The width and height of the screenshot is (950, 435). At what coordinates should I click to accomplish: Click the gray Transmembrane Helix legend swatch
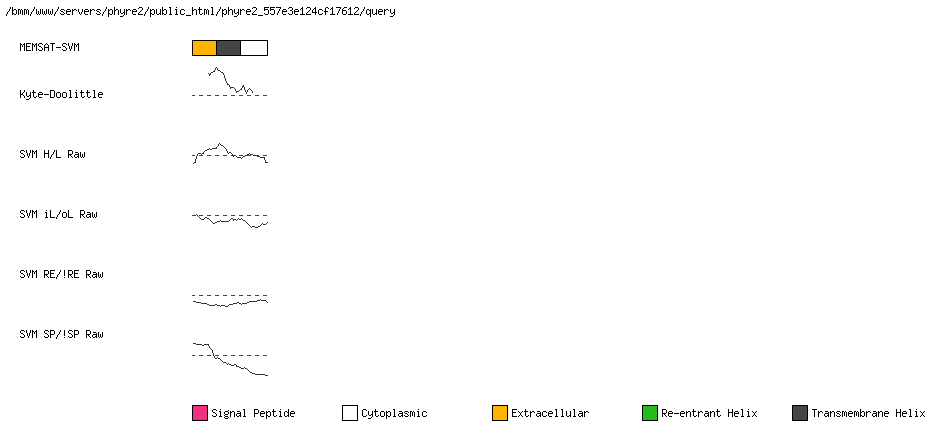coord(800,413)
